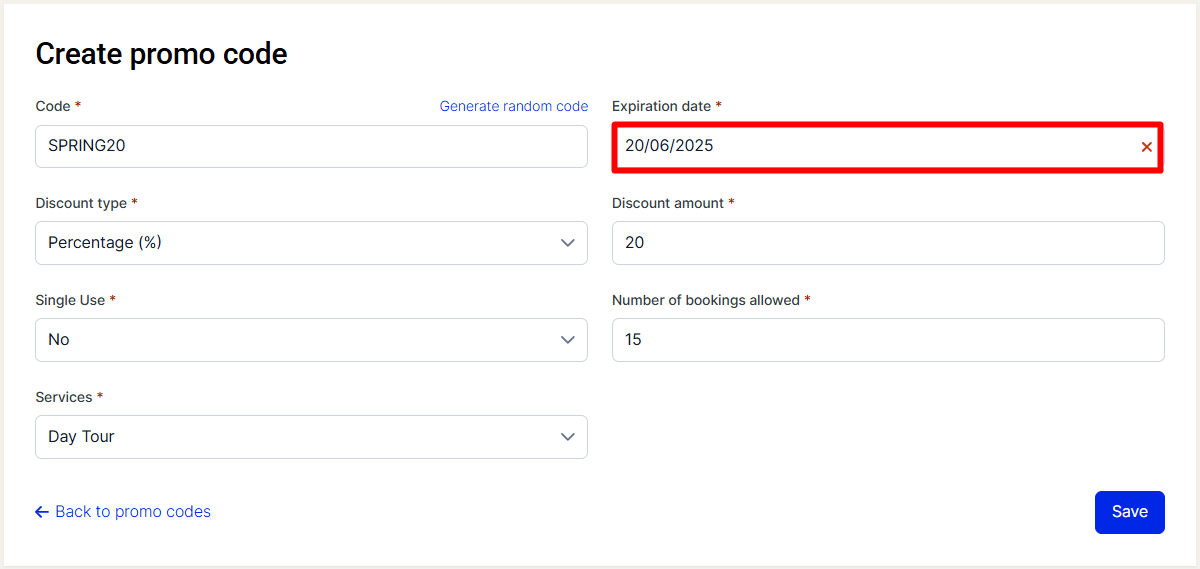The height and width of the screenshot is (569, 1200).
Task: Click the chevron arrow in the Single Use field
Action: click(x=568, y=340)
